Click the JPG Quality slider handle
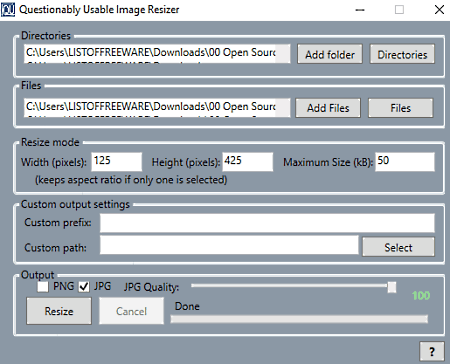The width and height of the screenshot is (450, 364). [x=392, y=287]
